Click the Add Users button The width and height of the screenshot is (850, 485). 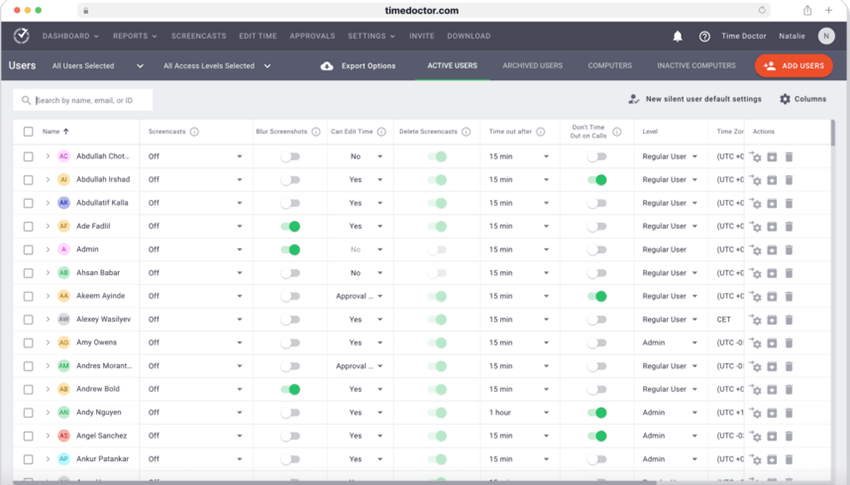pyautogui.click(x=794, y=66)
